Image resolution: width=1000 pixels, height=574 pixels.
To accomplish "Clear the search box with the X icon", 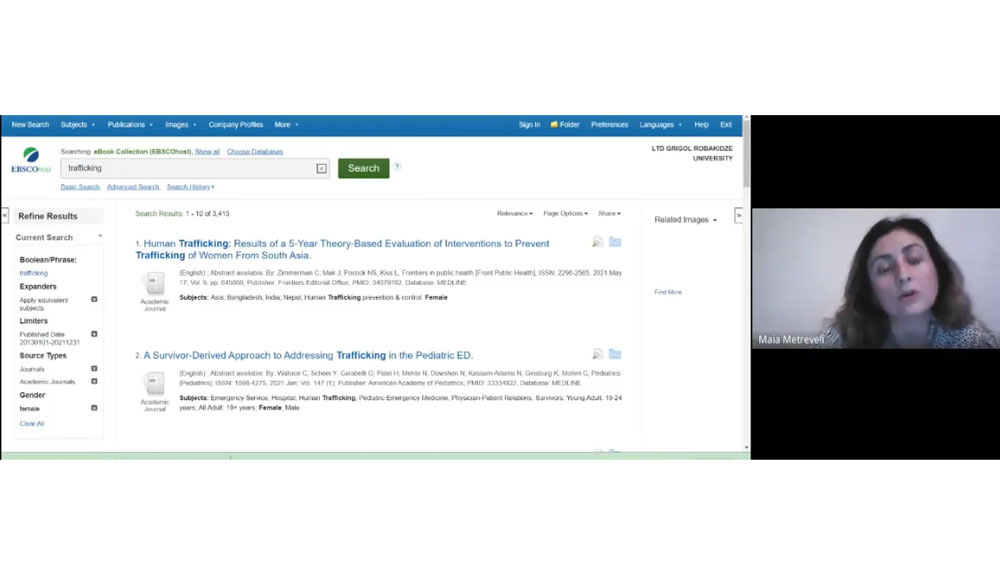I will (x=321, y=169).
